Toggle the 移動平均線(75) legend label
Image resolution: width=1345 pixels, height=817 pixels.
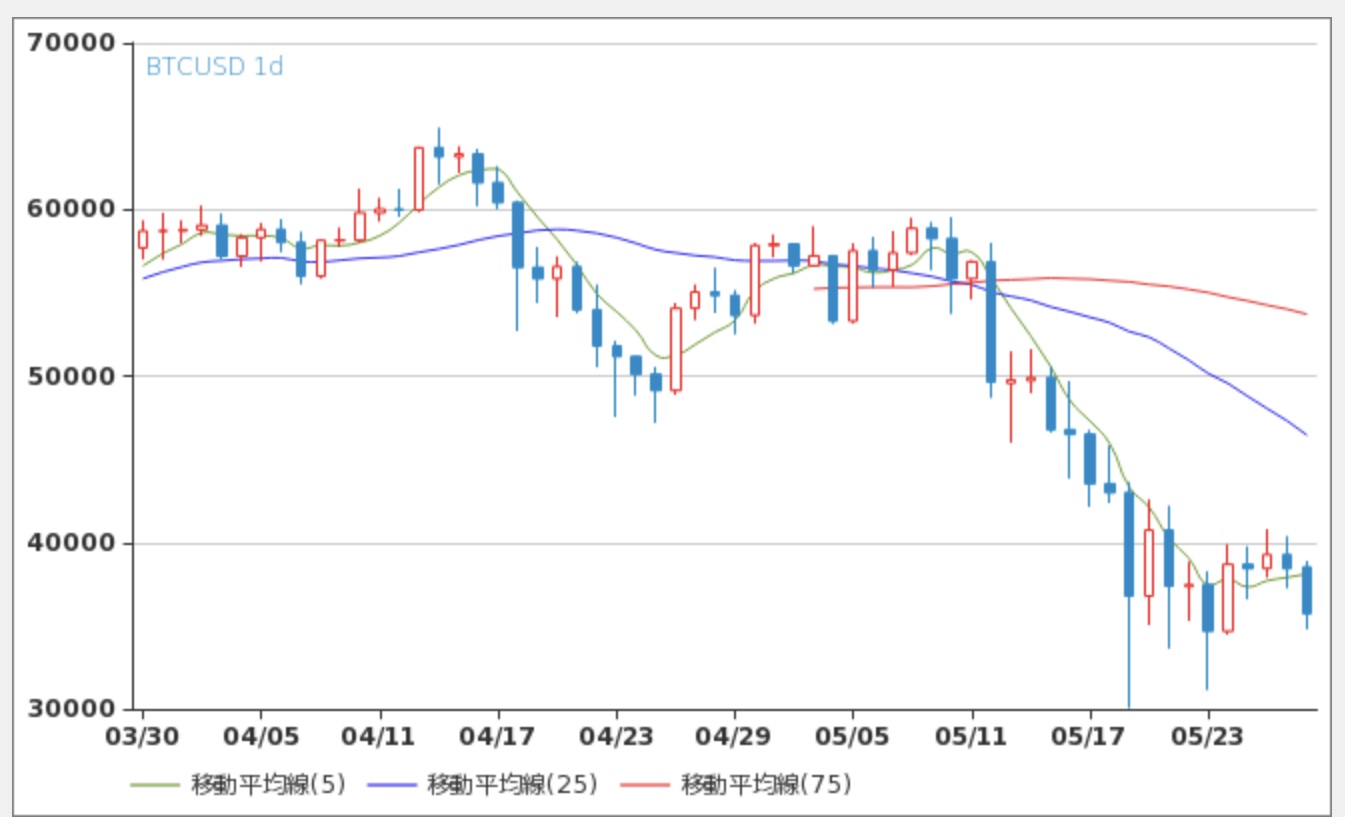766,784
